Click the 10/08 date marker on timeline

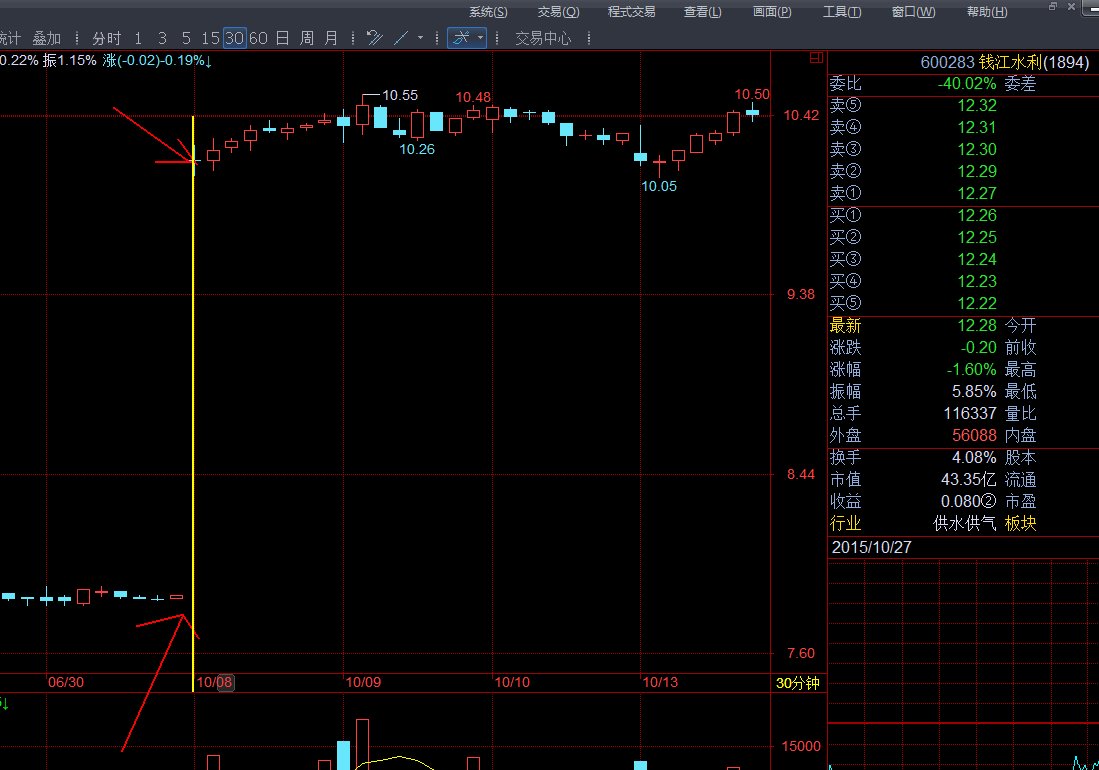[216, 682]
